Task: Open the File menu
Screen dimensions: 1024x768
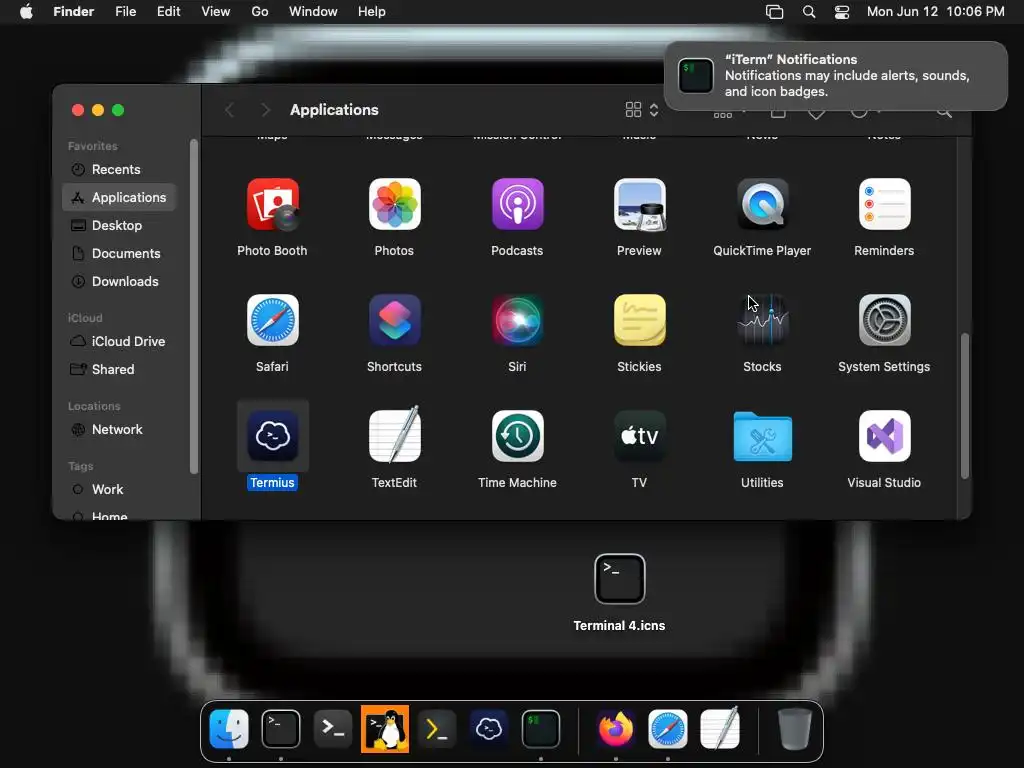Action: (x=125, y=12)
